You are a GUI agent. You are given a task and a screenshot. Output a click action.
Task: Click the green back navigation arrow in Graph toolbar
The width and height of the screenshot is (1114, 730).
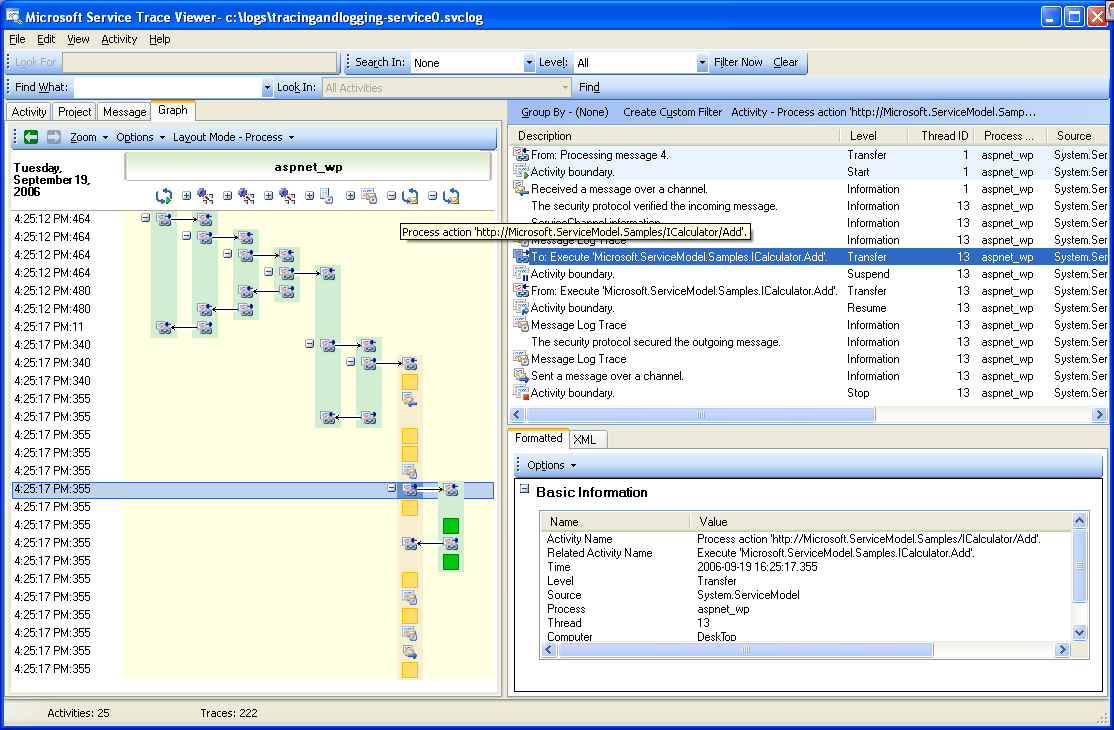(30, 137)
